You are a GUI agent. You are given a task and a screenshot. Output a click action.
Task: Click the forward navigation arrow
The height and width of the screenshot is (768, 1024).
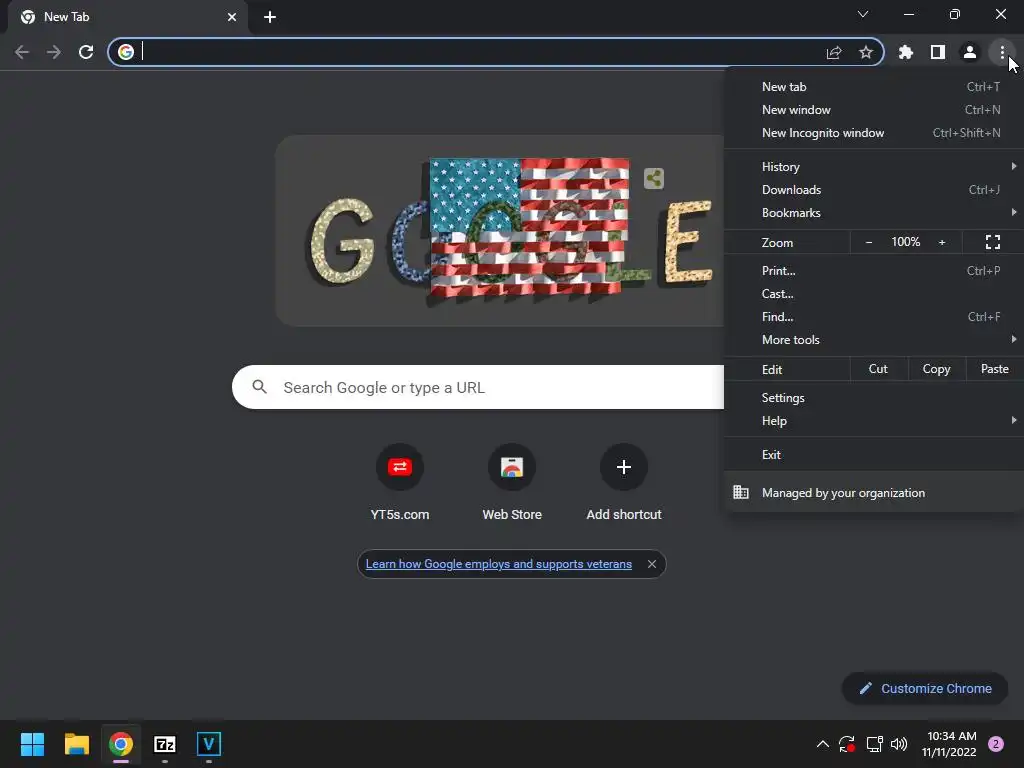(54, 52)
